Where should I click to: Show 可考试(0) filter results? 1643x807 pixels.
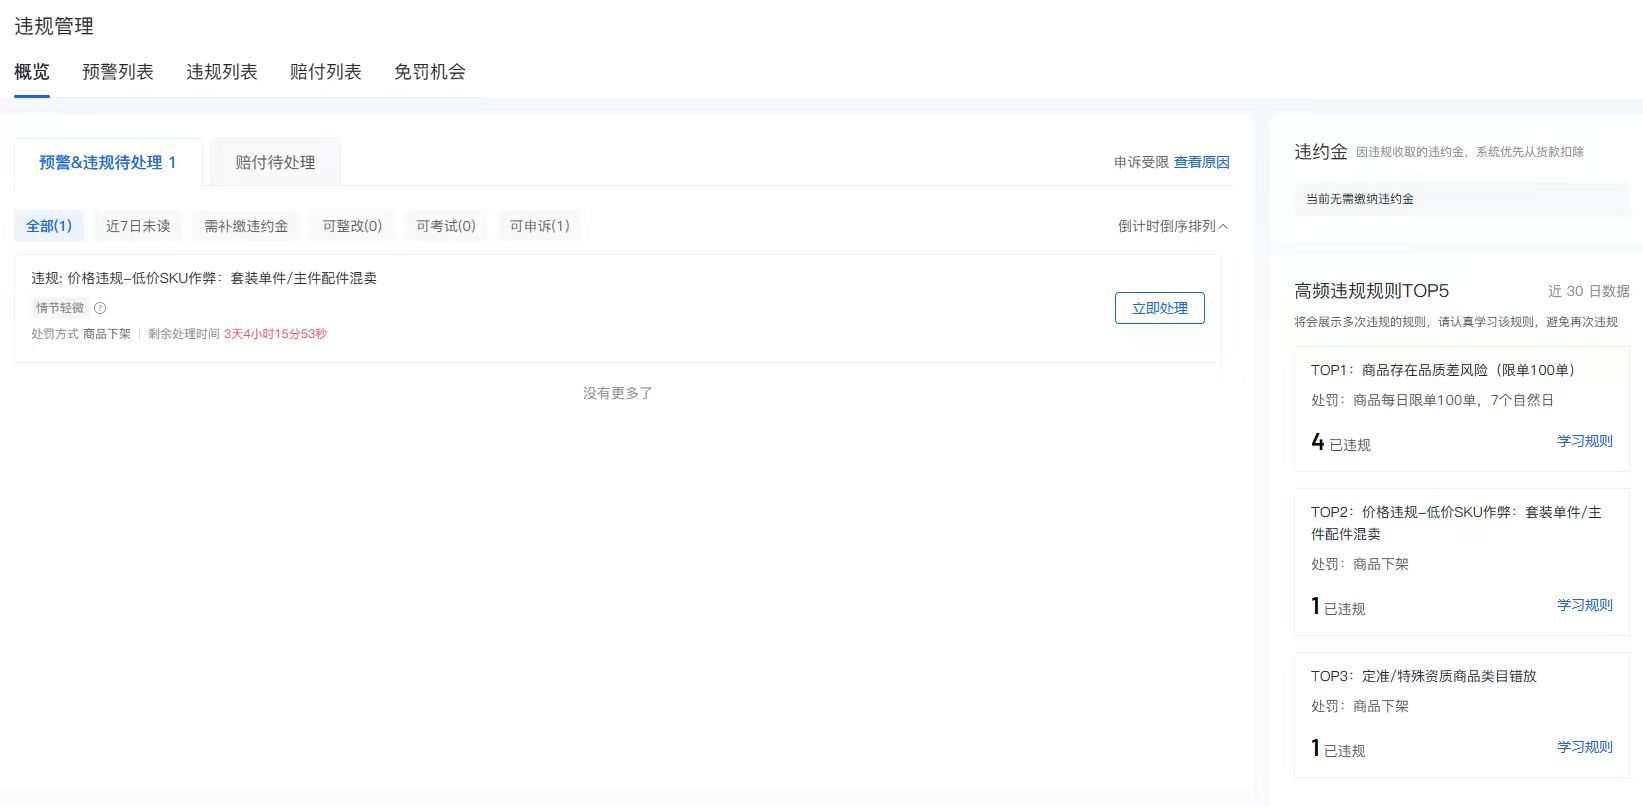pyautogui.click(x=446, y=226)
